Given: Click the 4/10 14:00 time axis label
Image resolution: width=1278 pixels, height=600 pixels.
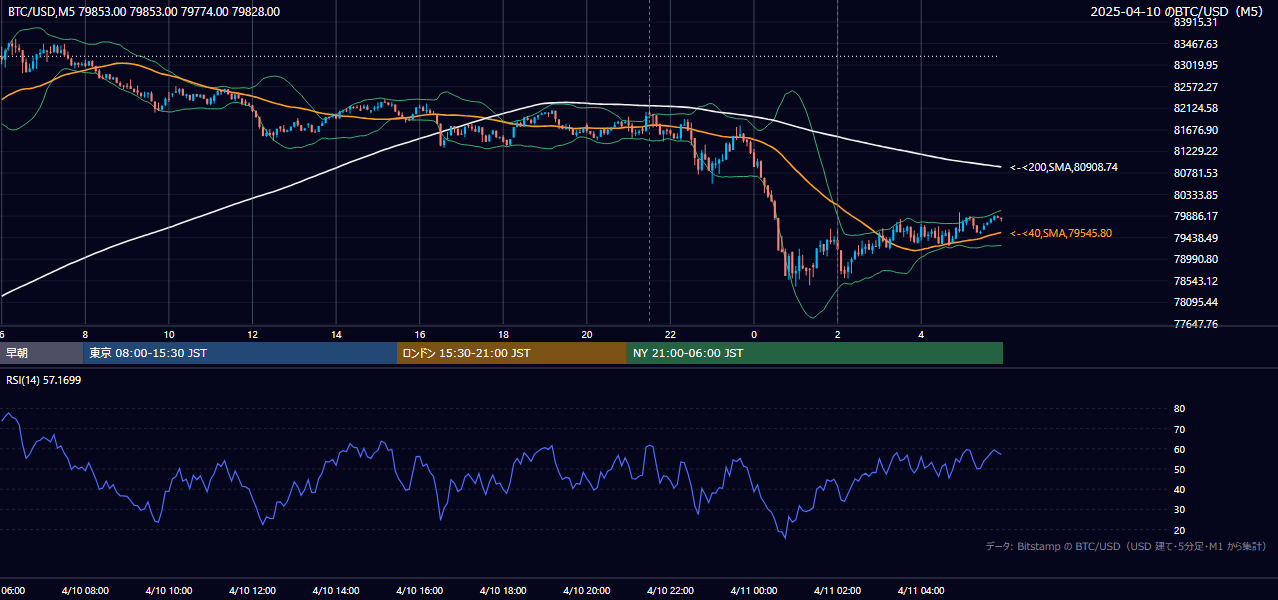Looking at the screenshot, I should point(336,591).
